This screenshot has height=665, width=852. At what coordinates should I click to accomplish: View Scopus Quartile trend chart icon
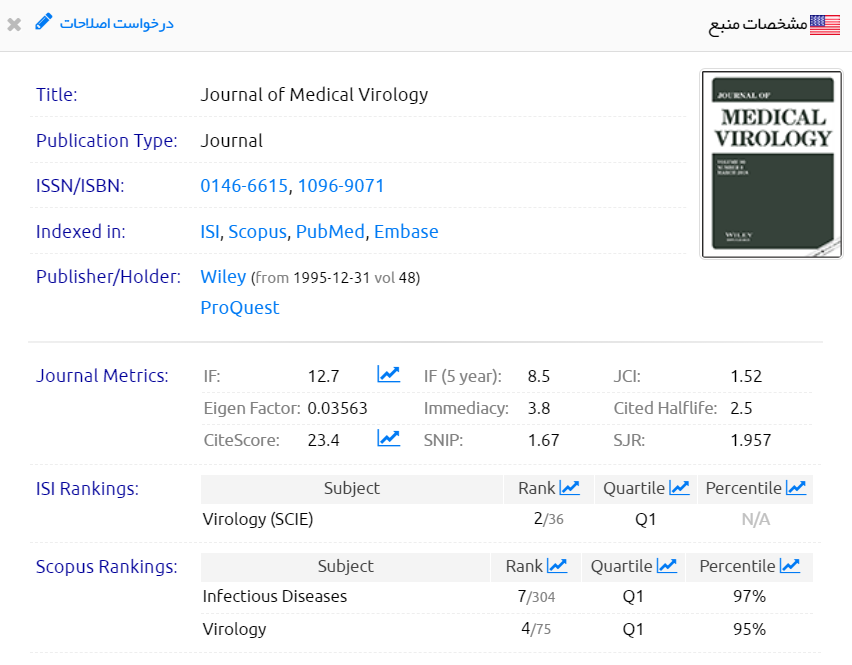point(667,566)
